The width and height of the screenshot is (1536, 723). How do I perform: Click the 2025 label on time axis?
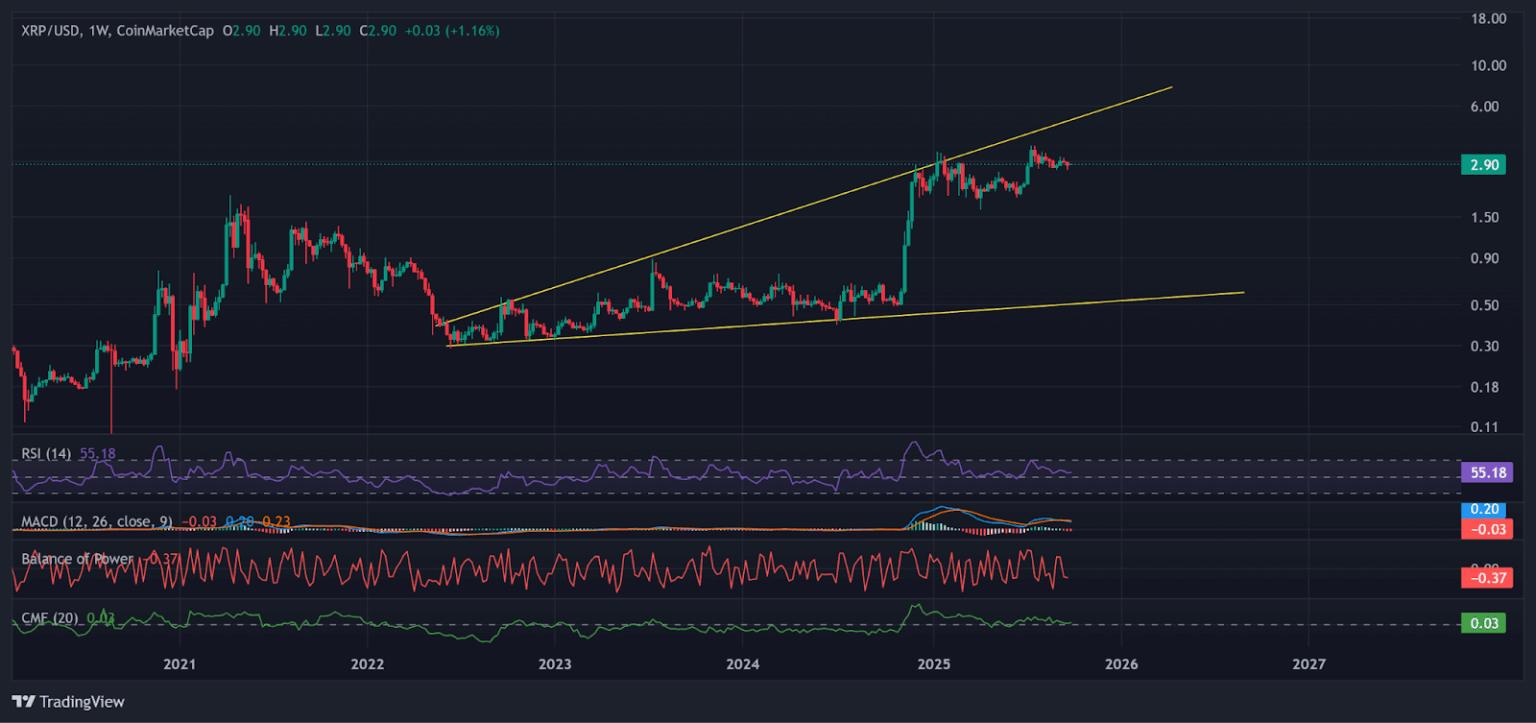tap(932, 664)
